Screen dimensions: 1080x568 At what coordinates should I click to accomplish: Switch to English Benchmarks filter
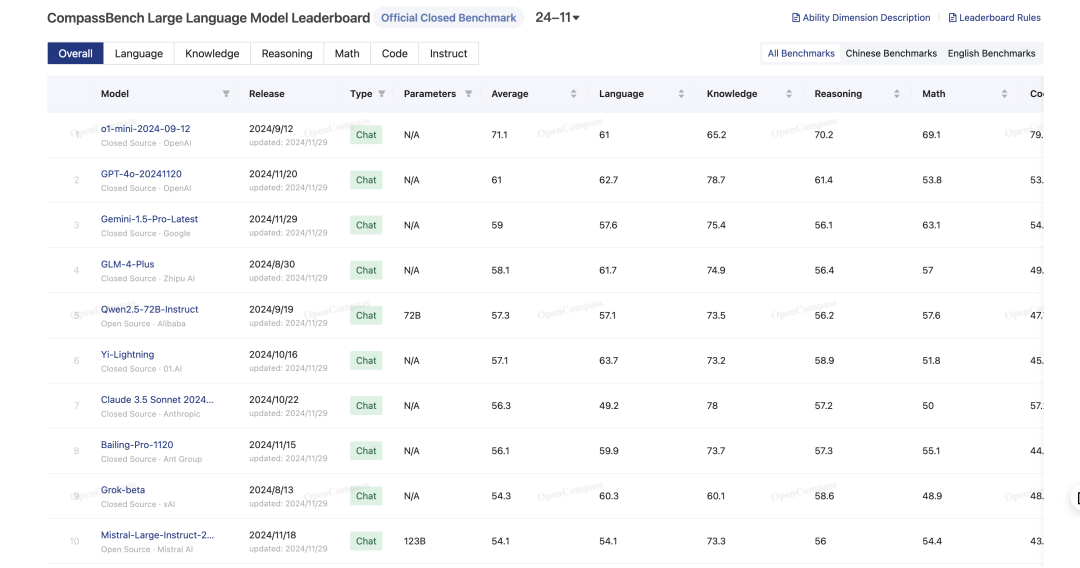(991, 53)
